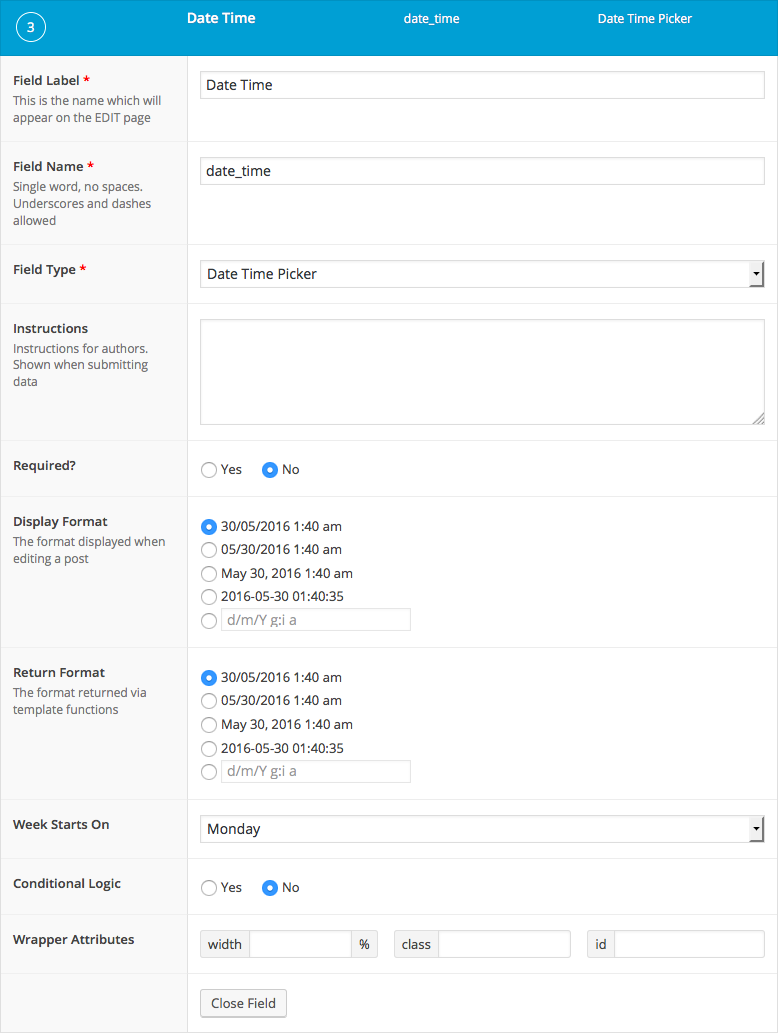
Task: Select 2016-05-30 01:40:35 Return Format
Action: click(x=209, y=749)
